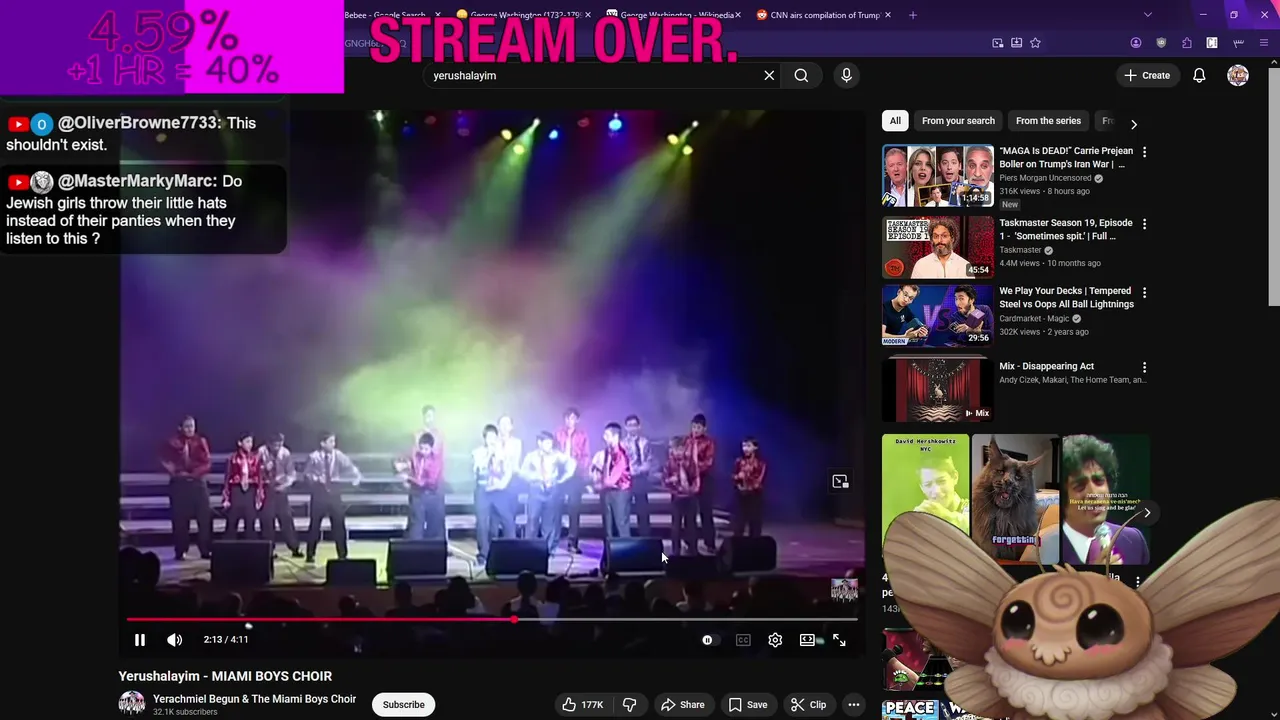Start voice search with microphone icon
1280x720 pixels.
click(x=846, y=75)
